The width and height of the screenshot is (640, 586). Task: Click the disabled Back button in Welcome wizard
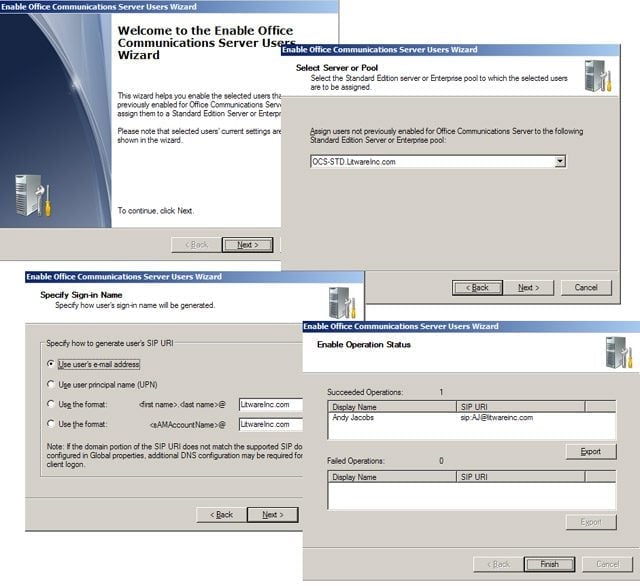pos(196,245)
